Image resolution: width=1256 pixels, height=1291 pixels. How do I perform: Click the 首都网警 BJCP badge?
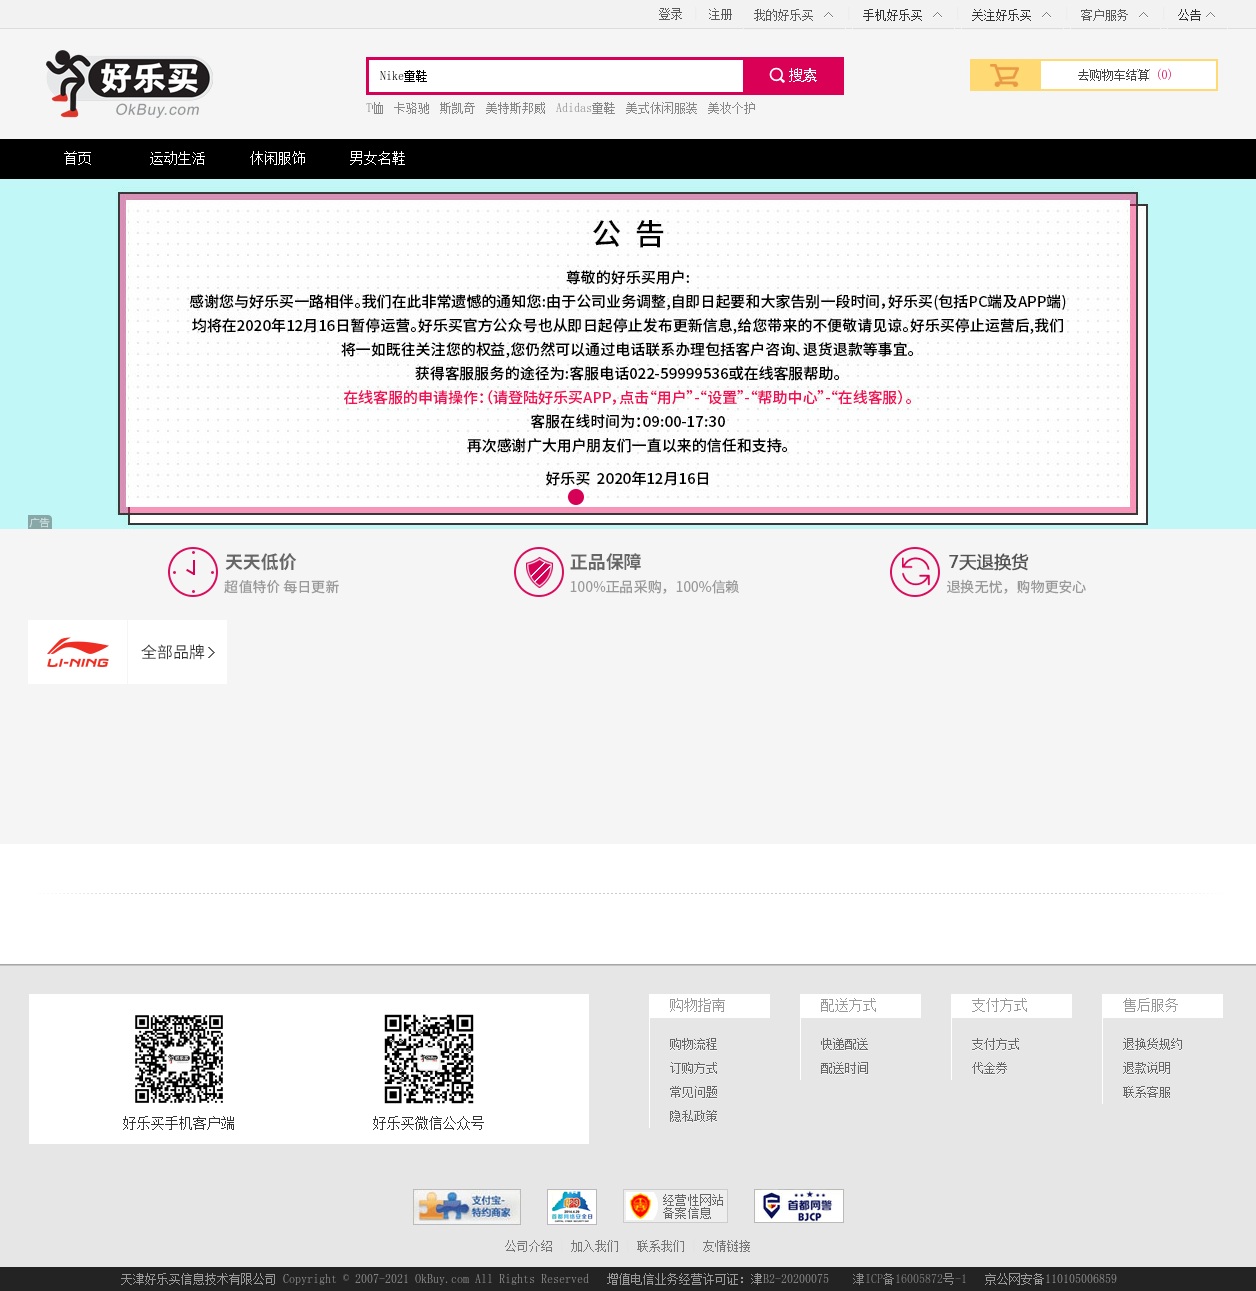[x=799, y=1206]
